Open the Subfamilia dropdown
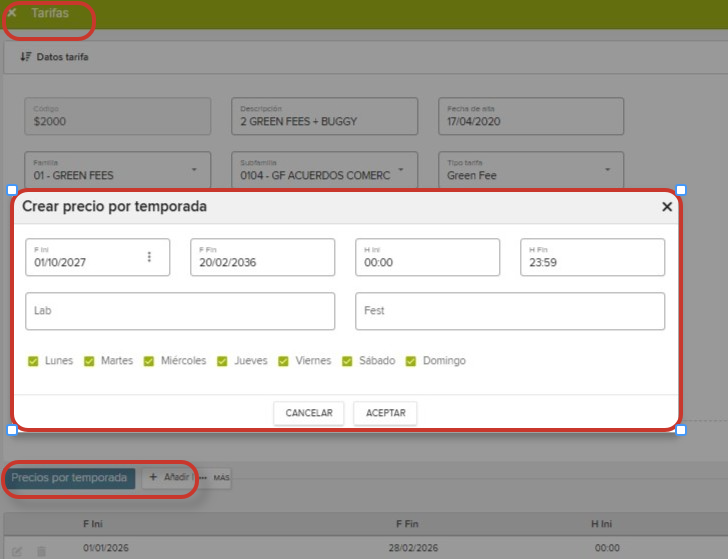728x559 pixels. pos(401,169)
